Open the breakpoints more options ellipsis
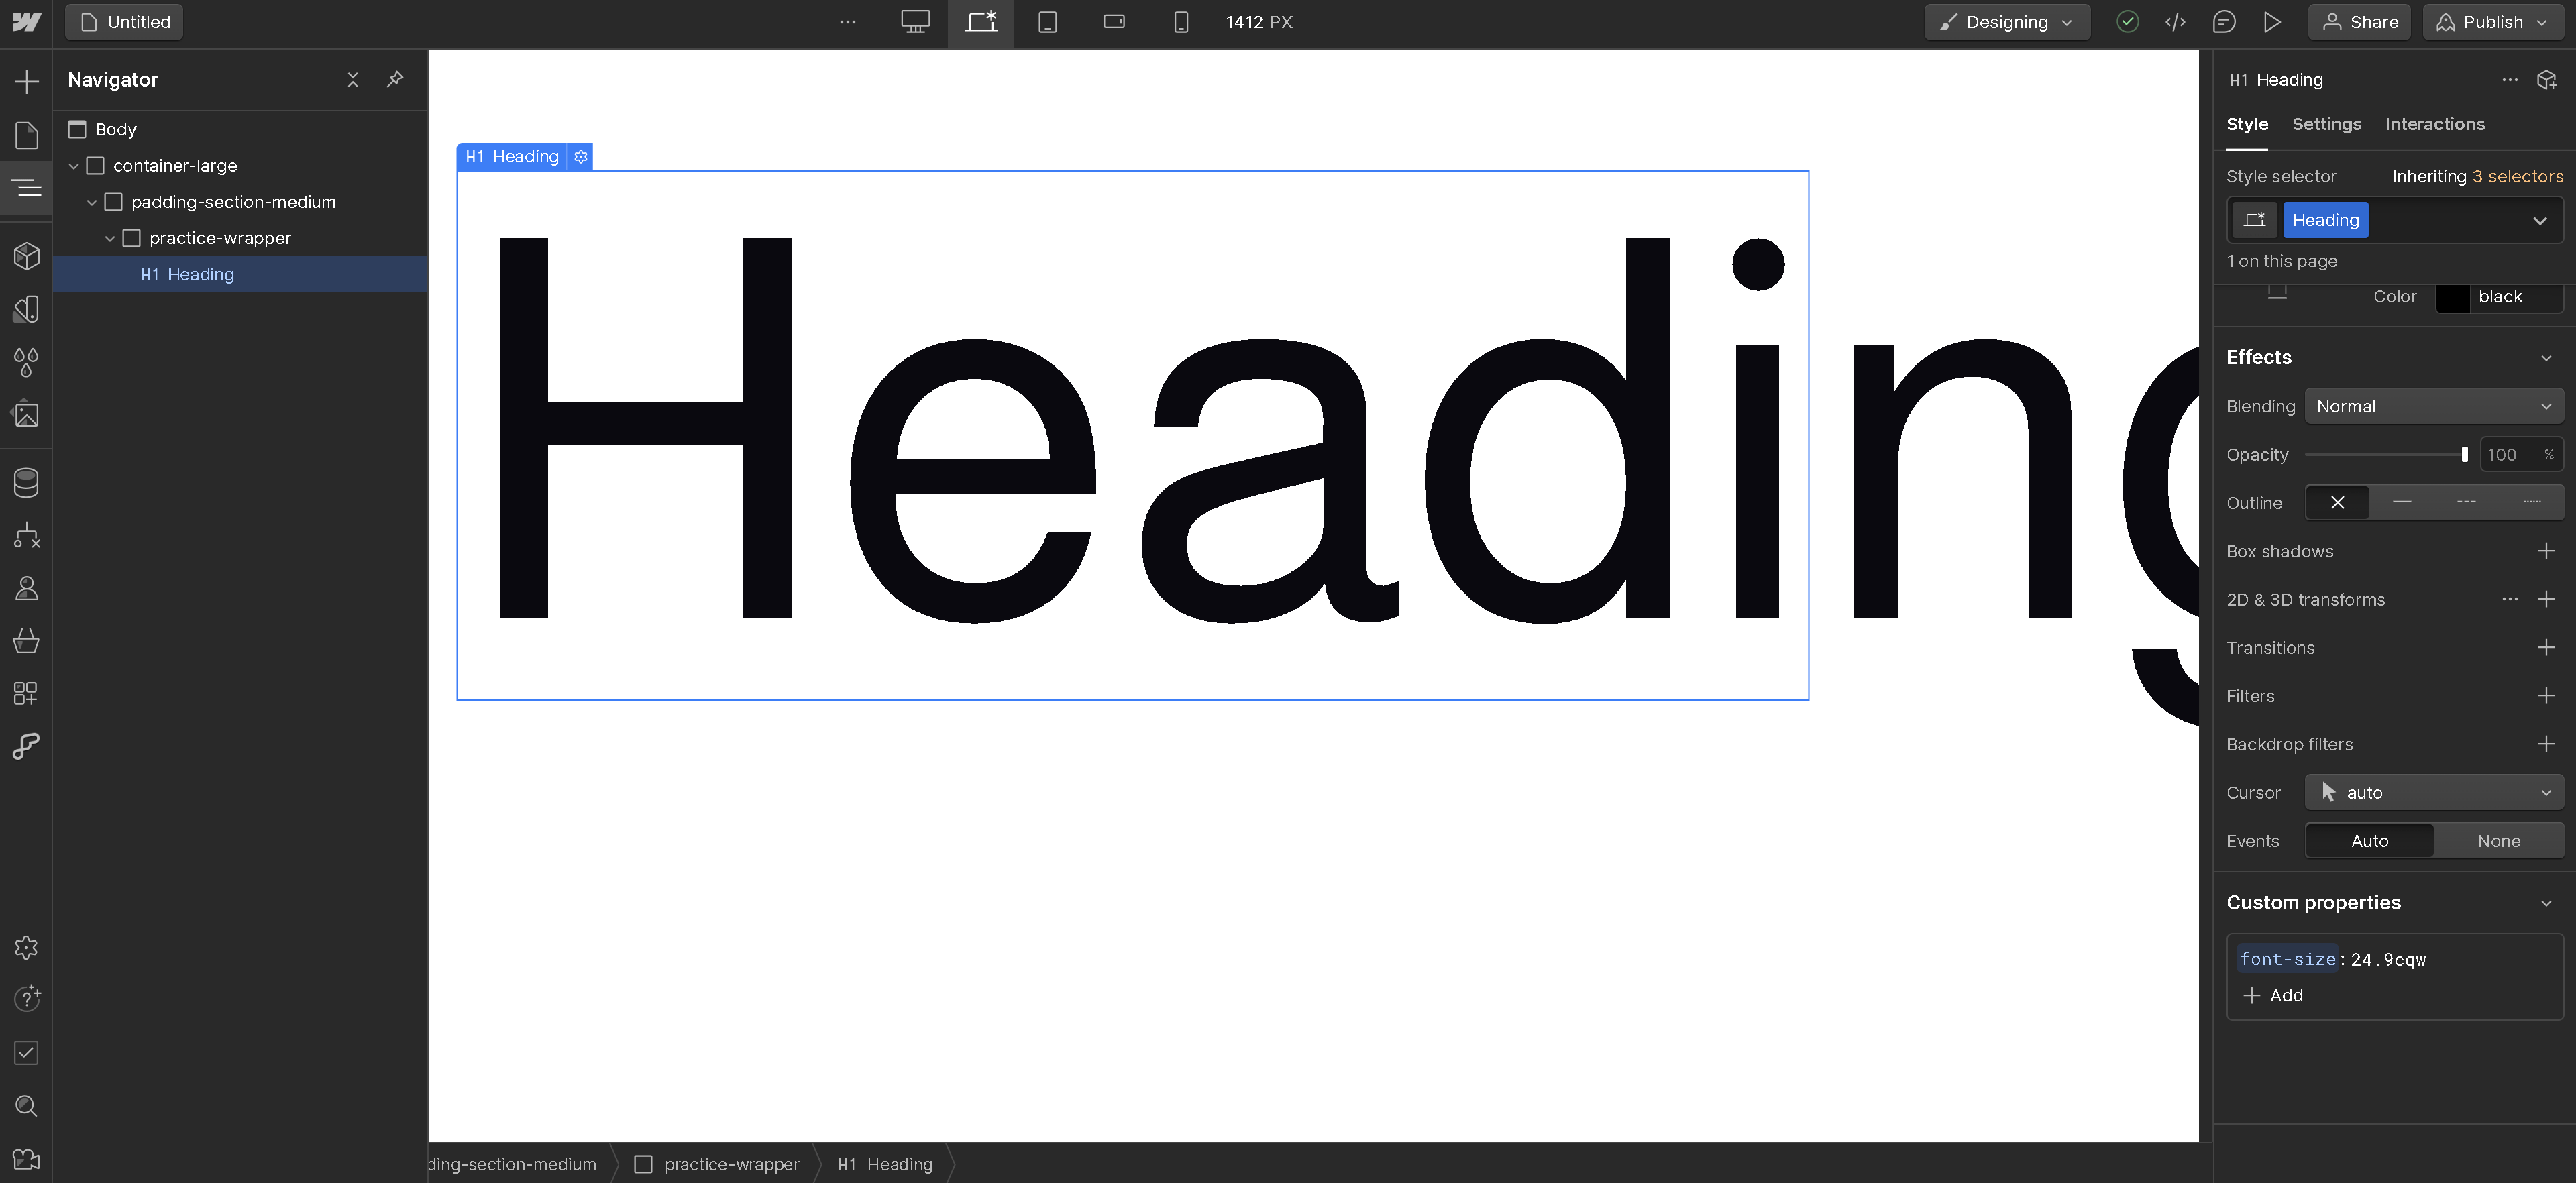The width and height of the screenshot is (2576, 1183). [848, 22]
